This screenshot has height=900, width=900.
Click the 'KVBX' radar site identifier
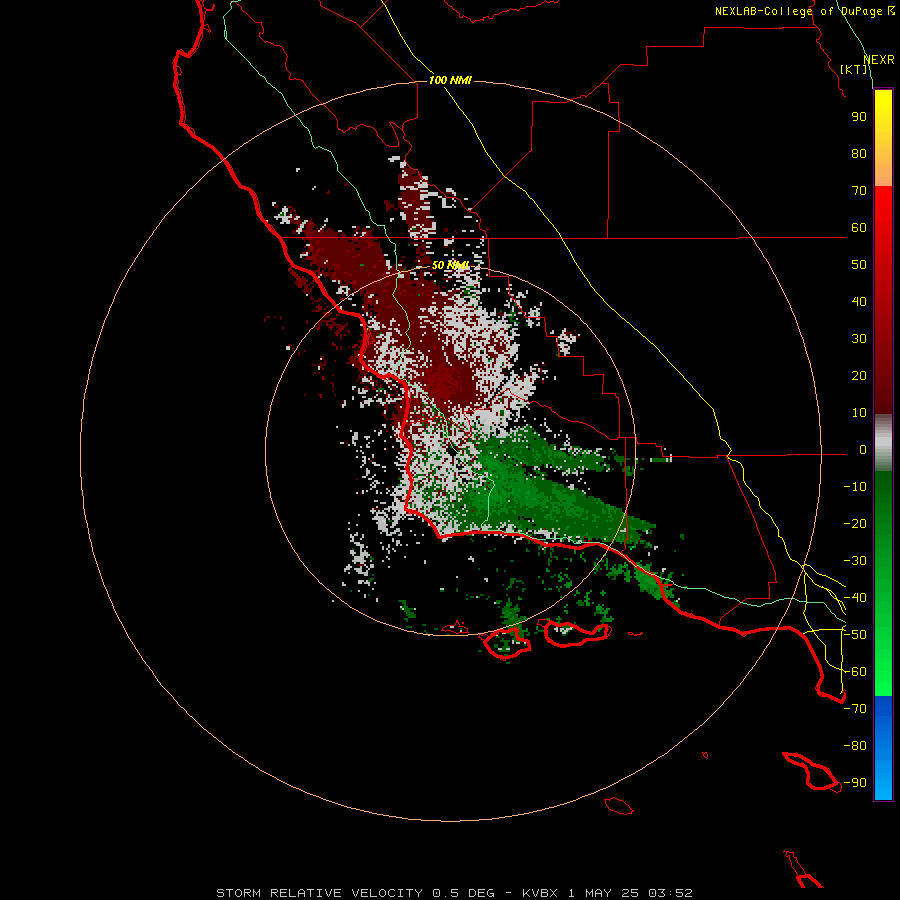coord(540,893)
